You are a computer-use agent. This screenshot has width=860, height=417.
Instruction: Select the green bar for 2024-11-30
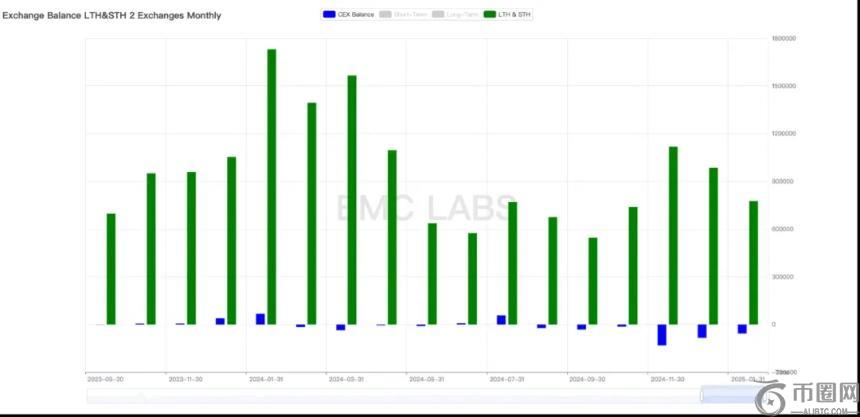tap(673, 235)
